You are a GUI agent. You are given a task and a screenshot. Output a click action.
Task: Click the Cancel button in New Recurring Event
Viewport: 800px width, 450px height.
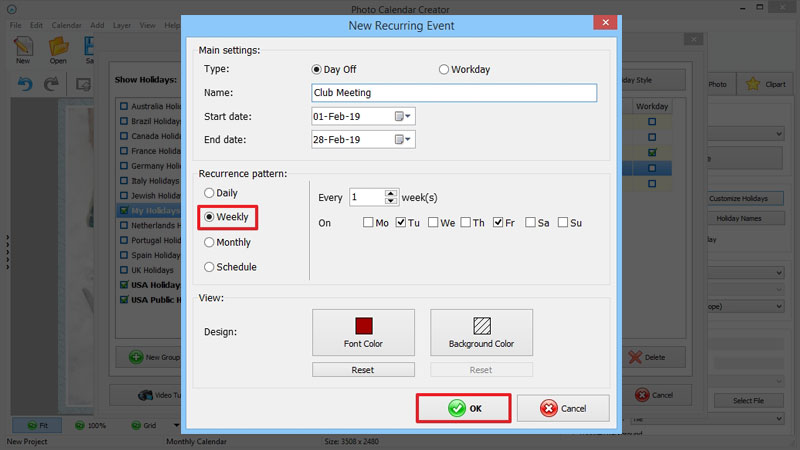click(x=563, y=408)
